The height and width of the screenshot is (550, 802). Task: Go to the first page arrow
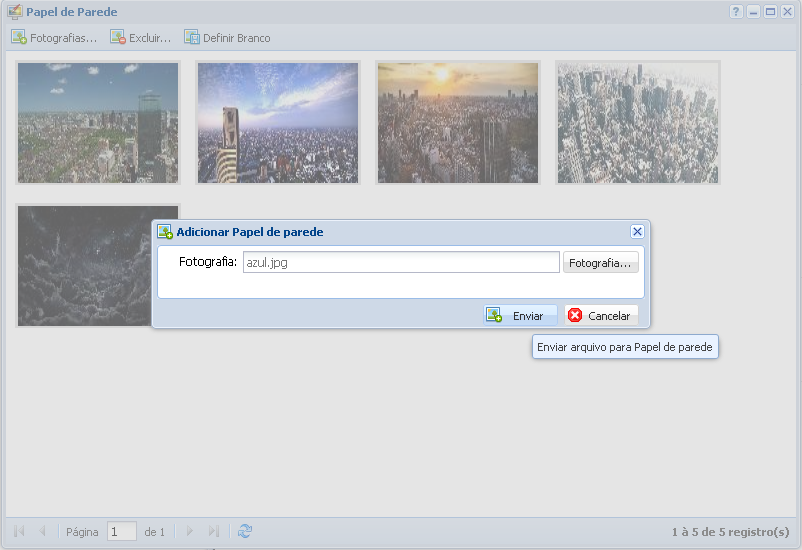pyautogui.click(x=19, y=531)
